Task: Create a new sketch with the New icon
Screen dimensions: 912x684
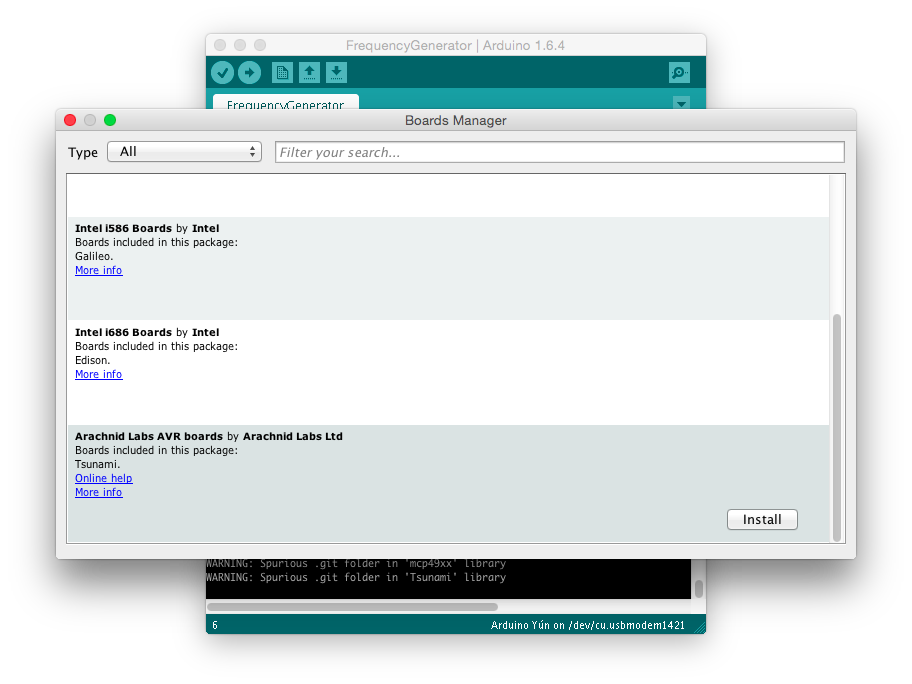Action: point(282,73)
